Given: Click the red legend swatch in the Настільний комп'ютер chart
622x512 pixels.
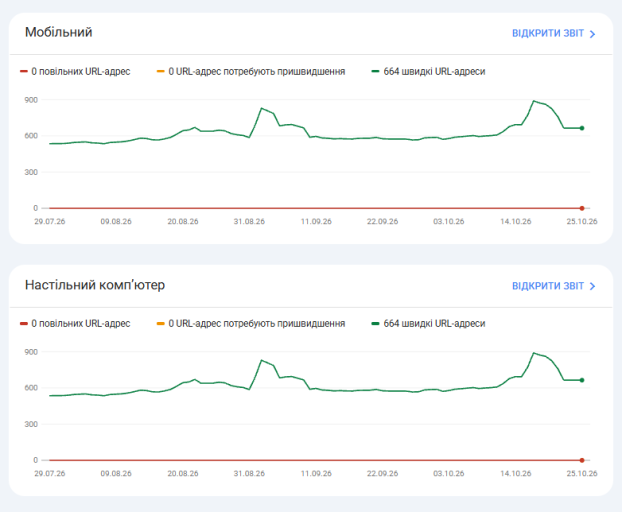Looking at the screenshot, I should (24, 324).
